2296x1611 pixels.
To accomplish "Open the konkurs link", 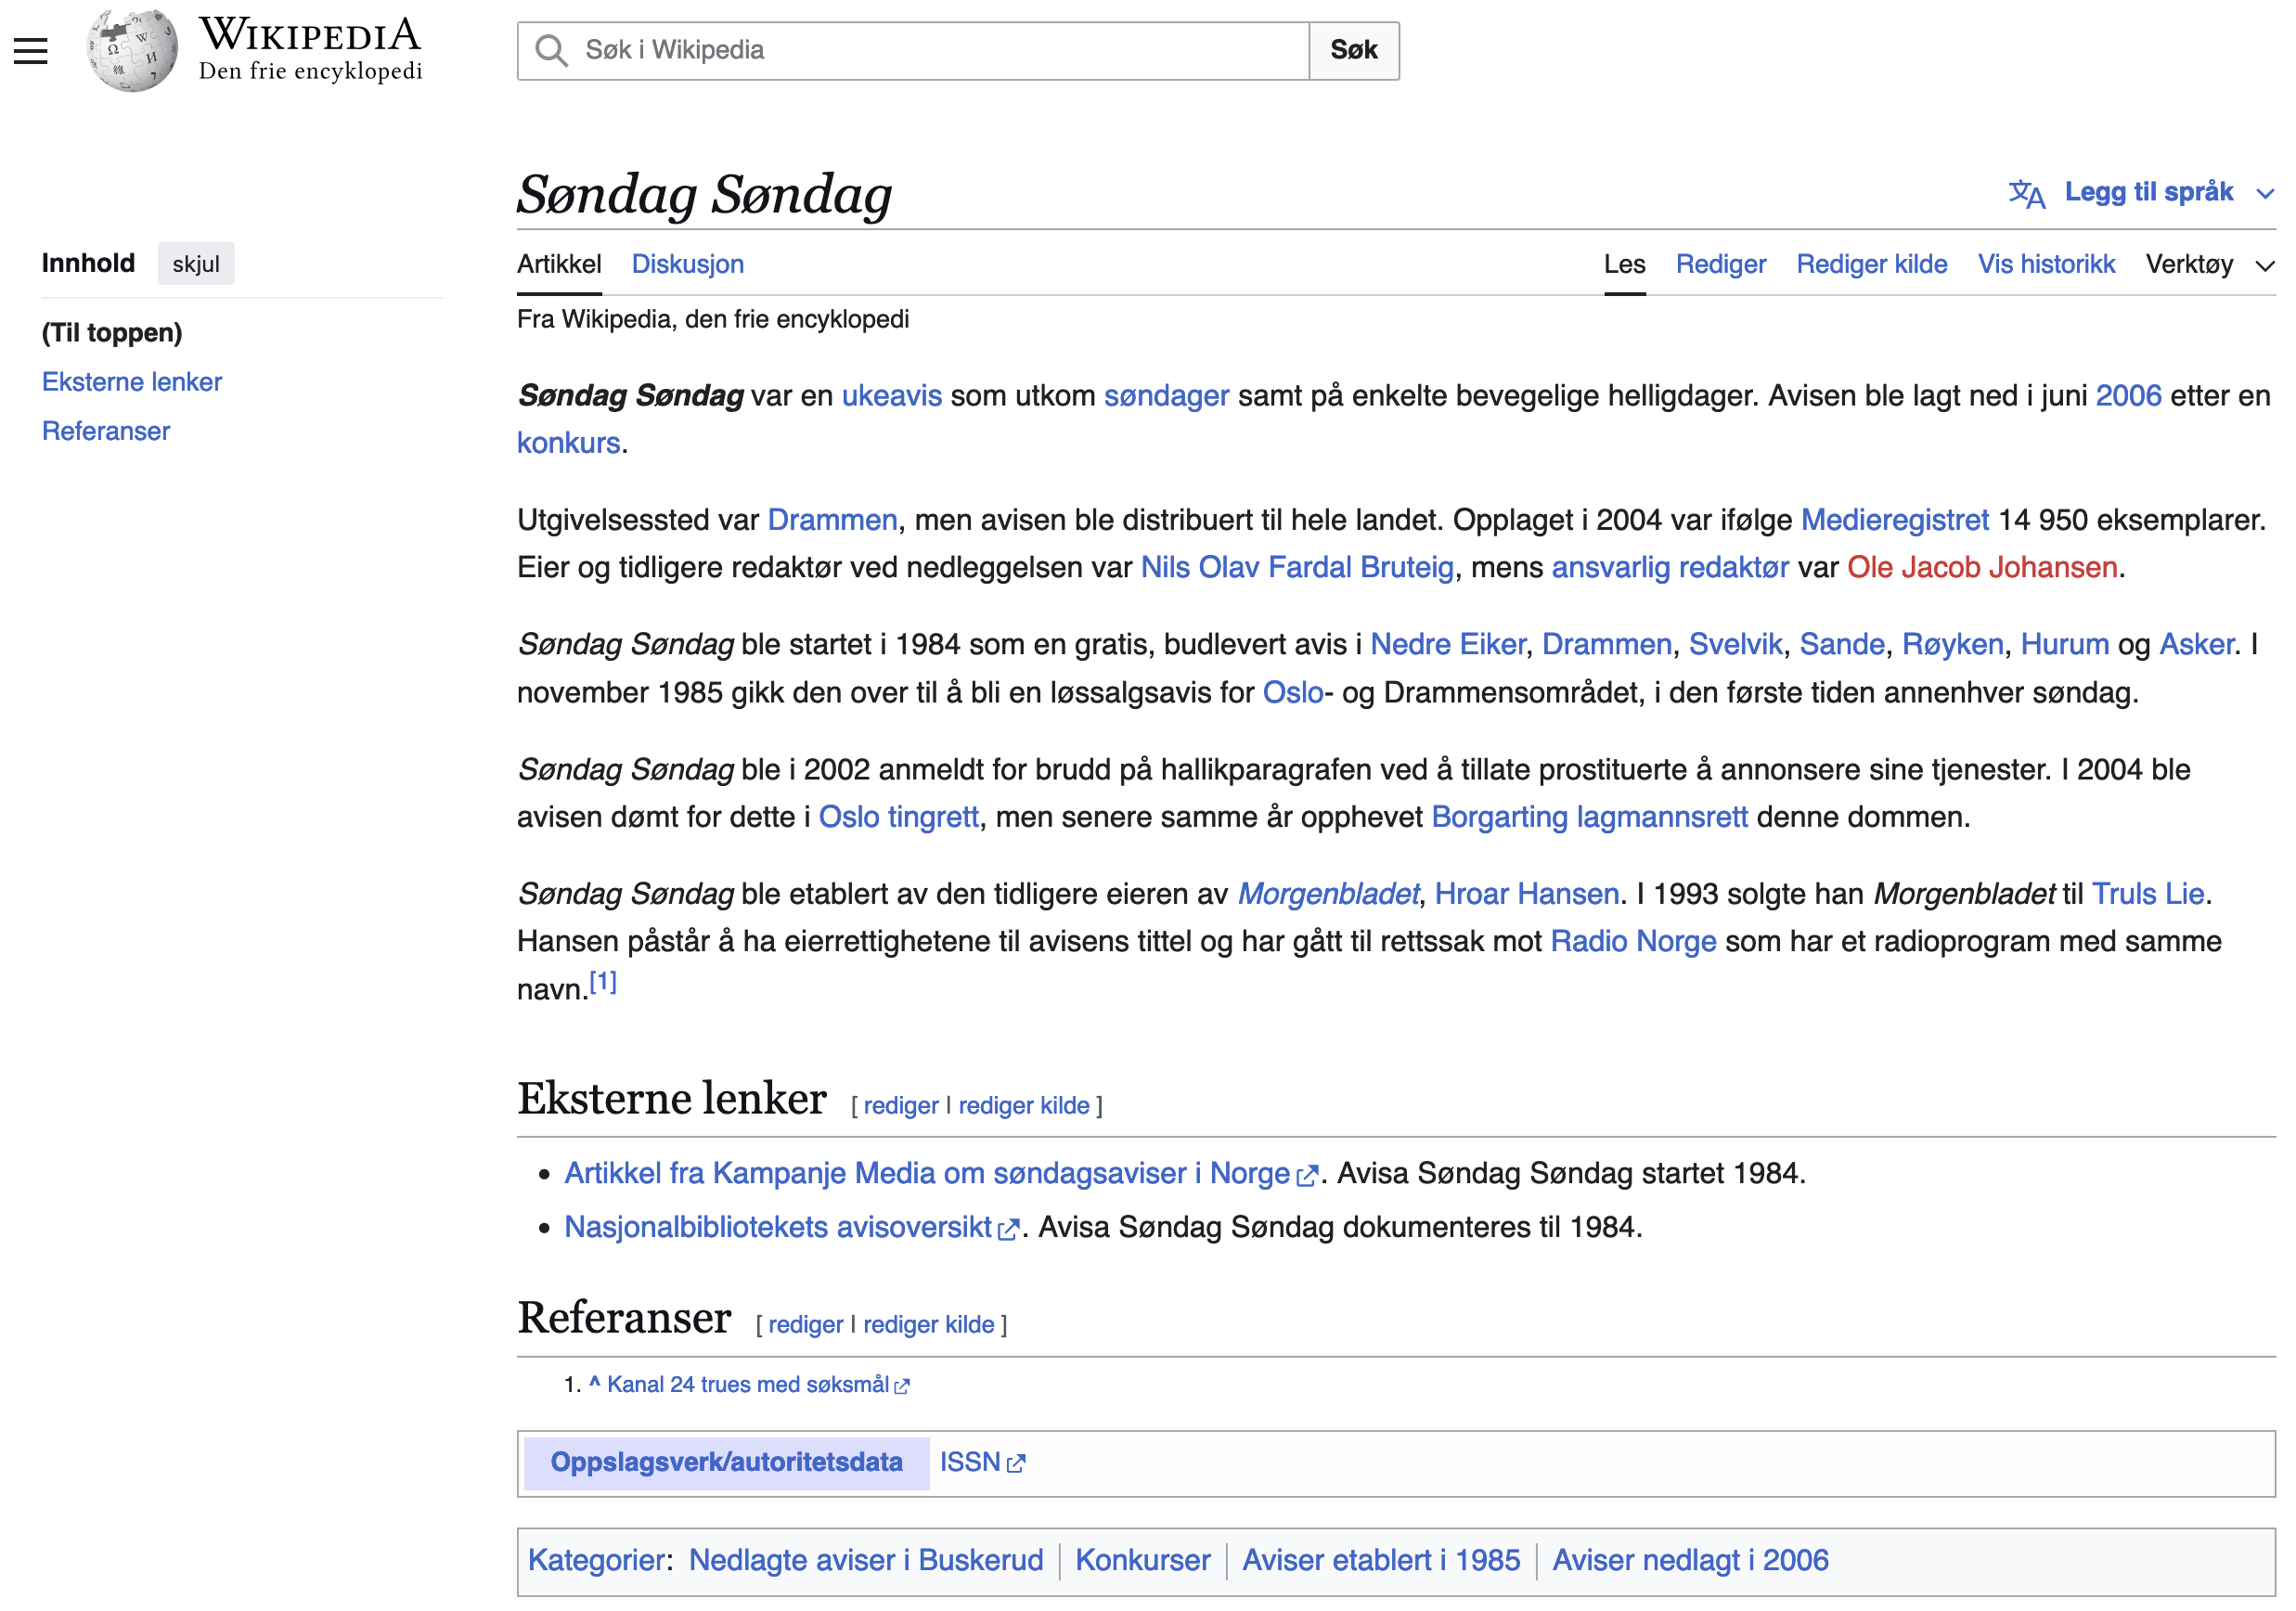I will tap(568, 443).
